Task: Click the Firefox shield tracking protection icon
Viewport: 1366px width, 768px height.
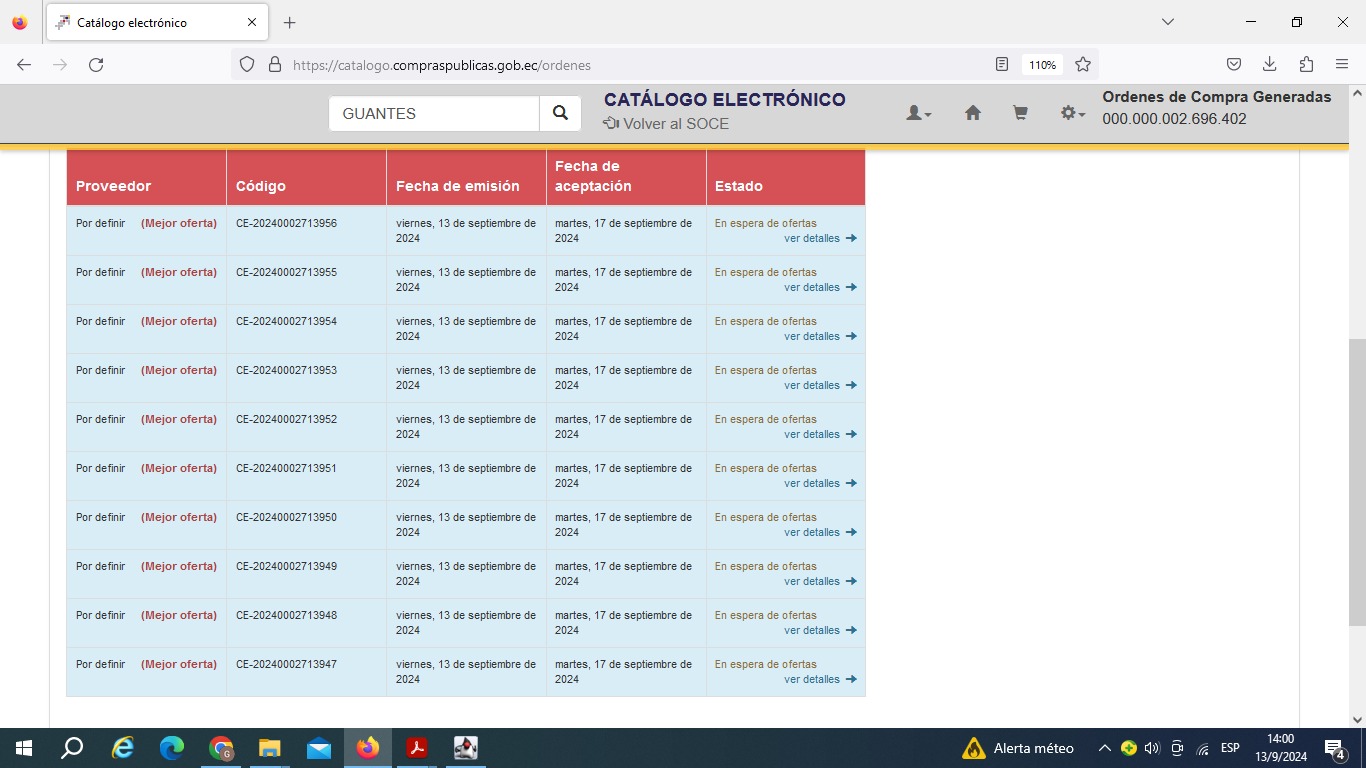Action: point(247,65)
